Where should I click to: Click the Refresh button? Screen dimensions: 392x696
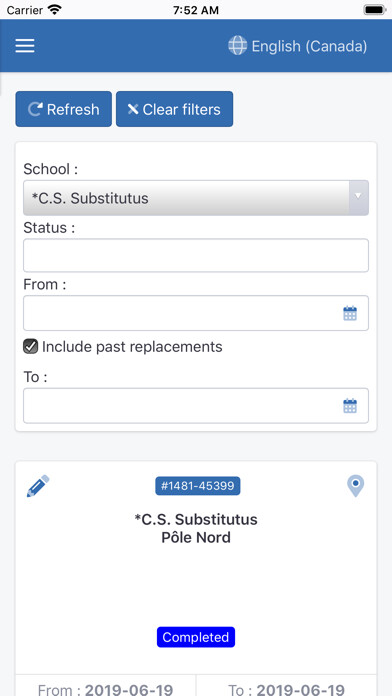(x=63, y=109)
